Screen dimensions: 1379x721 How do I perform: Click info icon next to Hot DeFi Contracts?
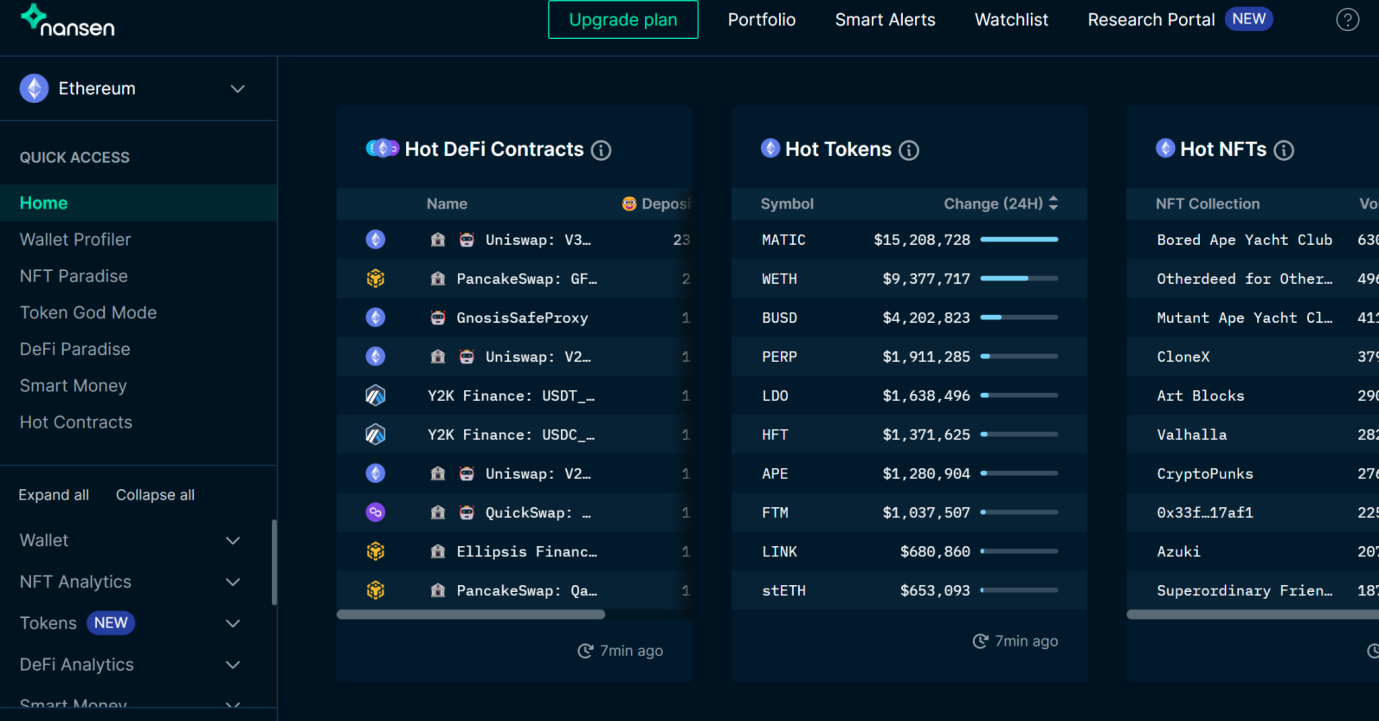pos(601,150)
